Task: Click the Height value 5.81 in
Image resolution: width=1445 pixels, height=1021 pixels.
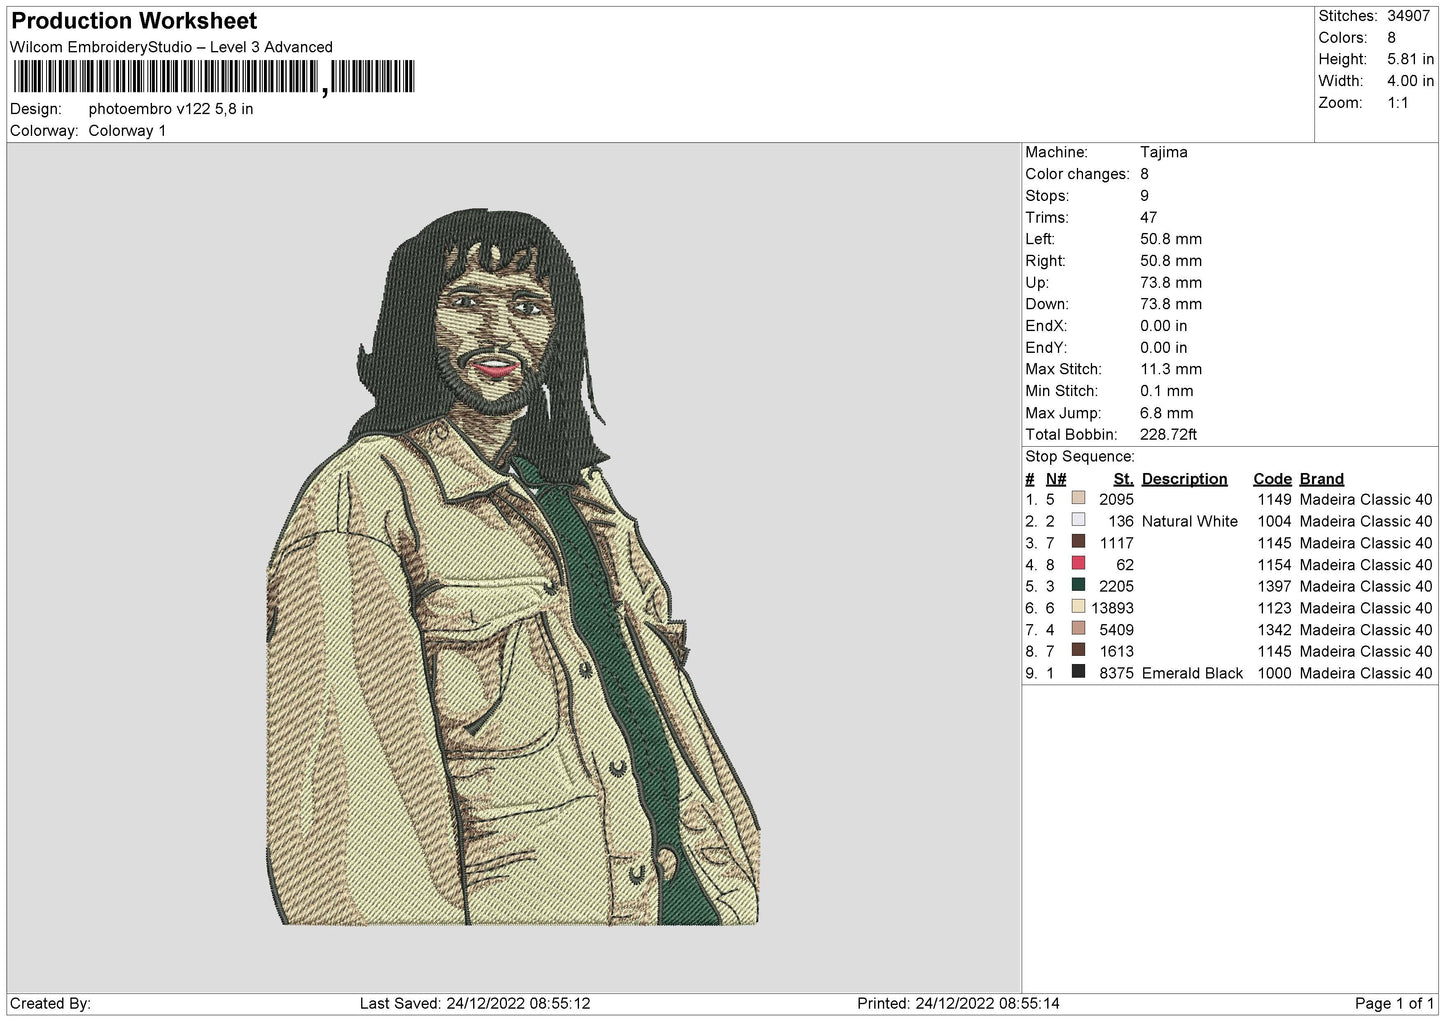Action: 1410,60
